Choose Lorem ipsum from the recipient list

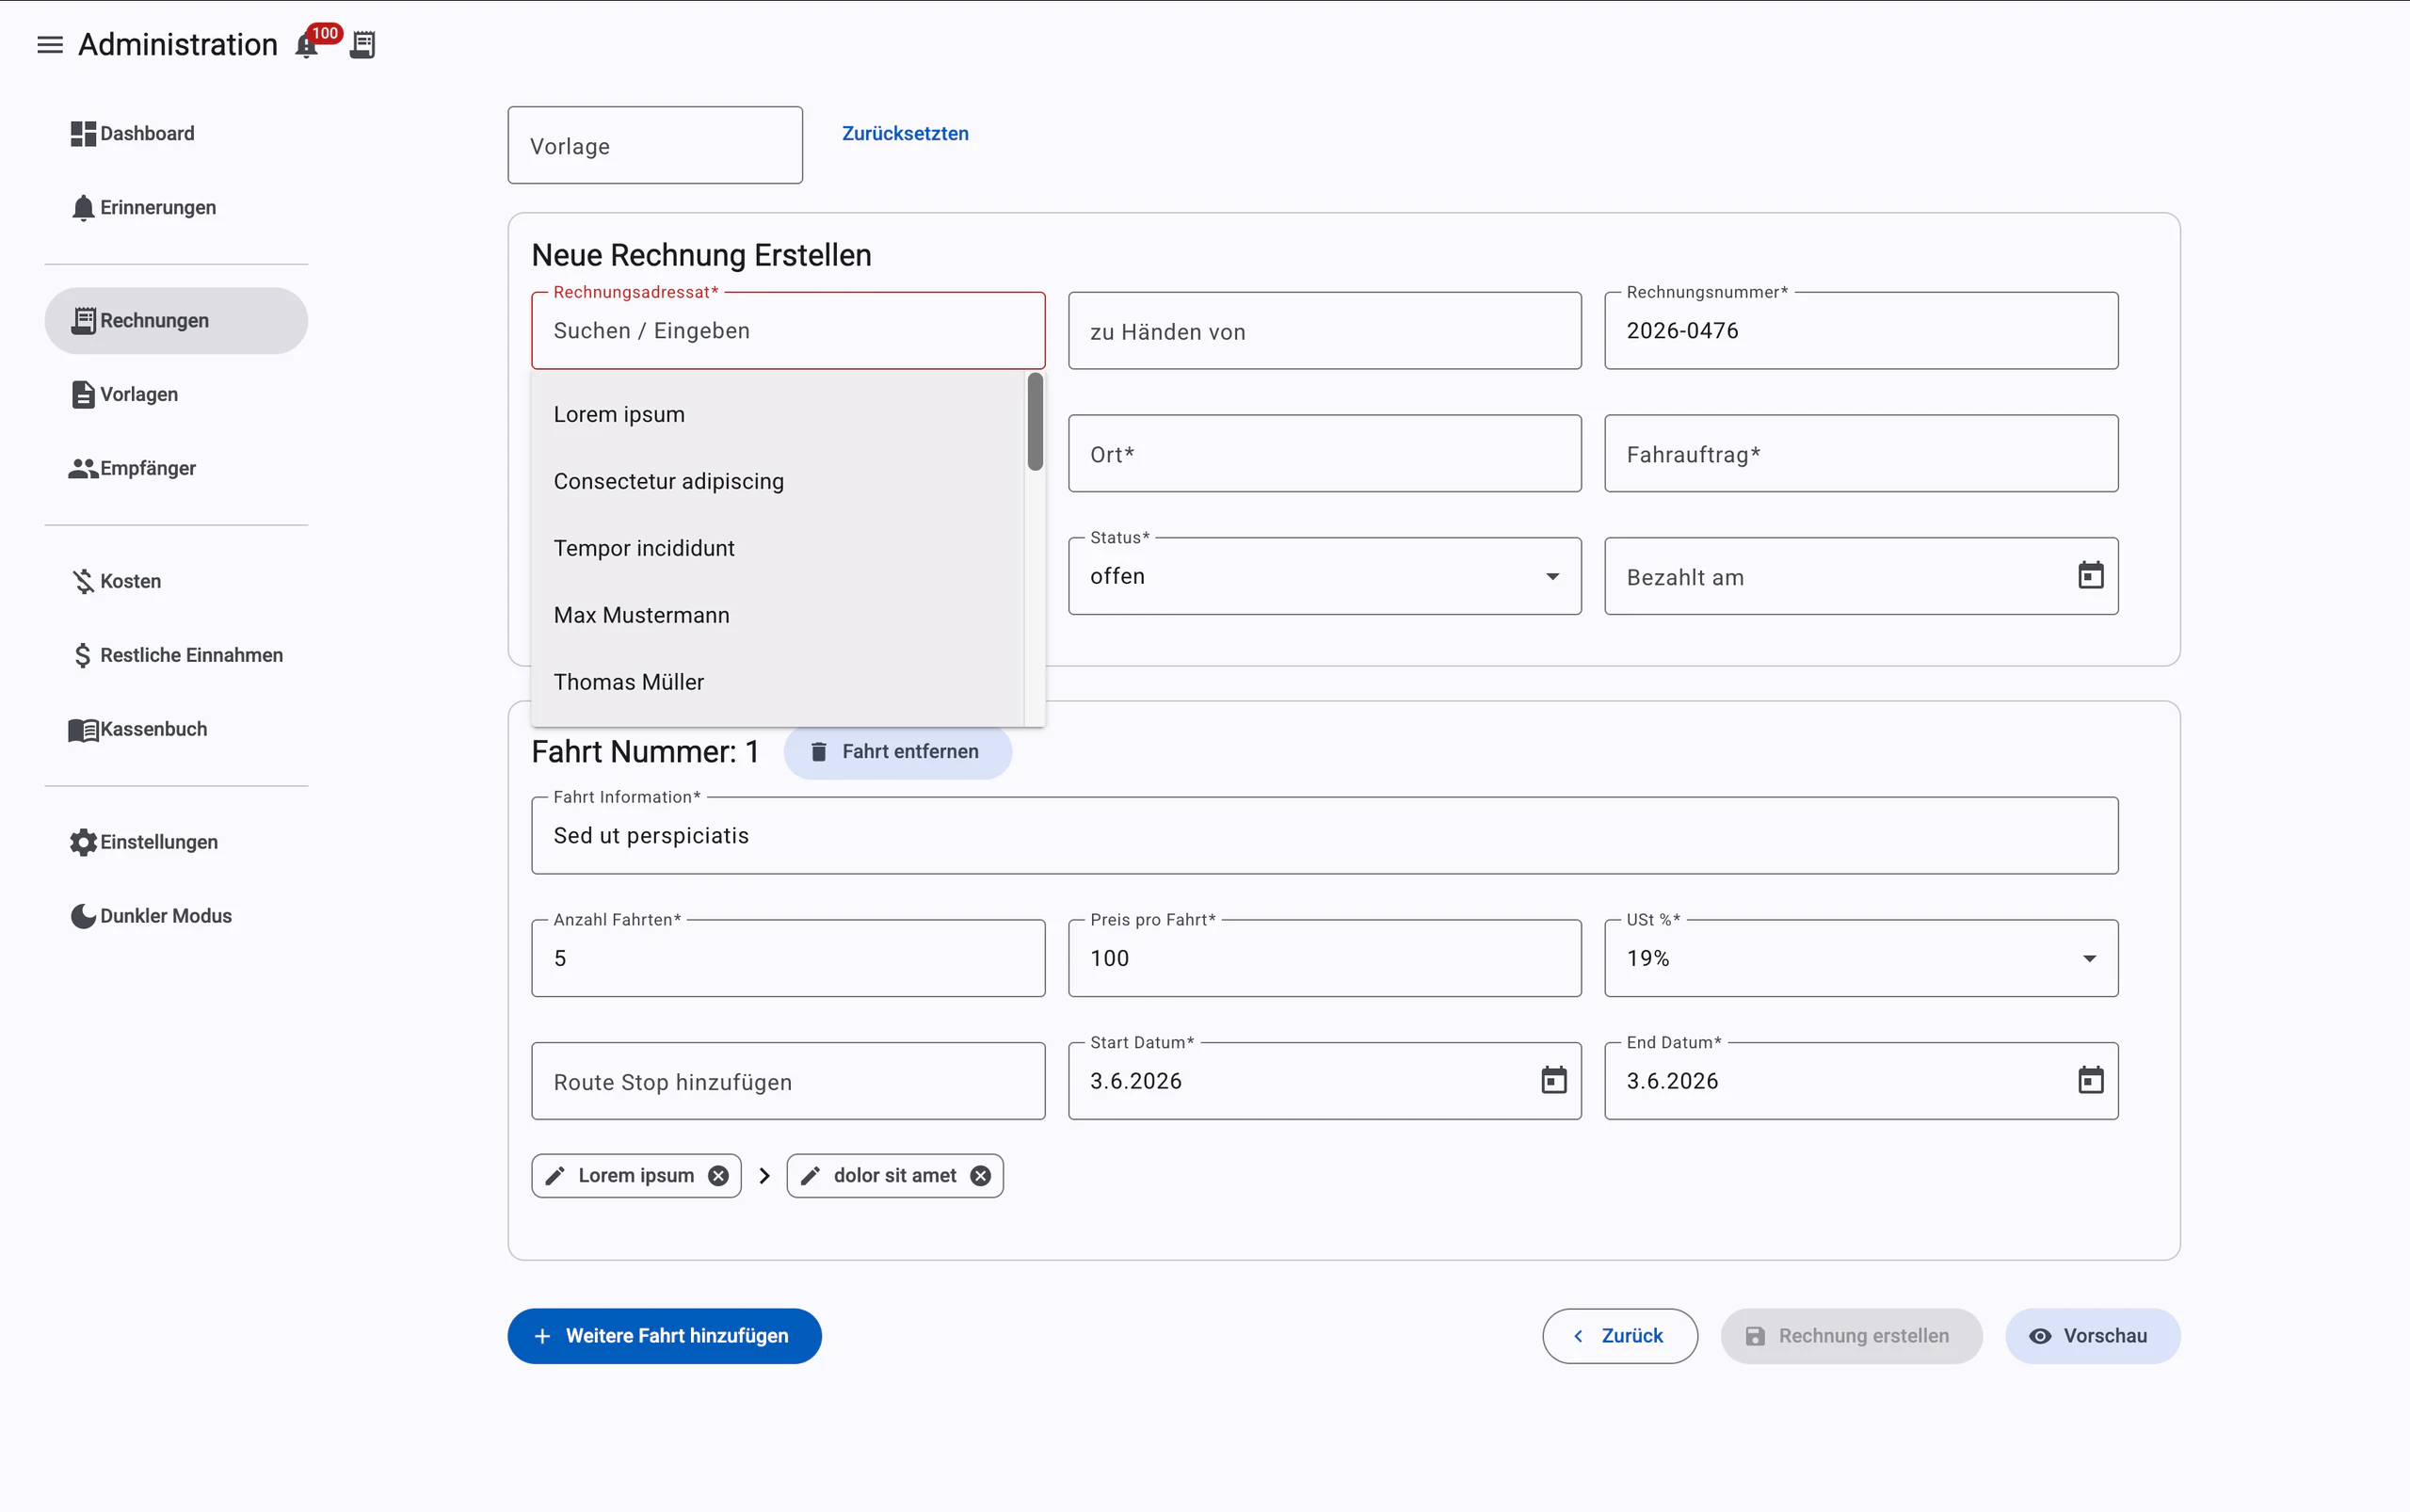pyautogui.click(x=777, y=415)
